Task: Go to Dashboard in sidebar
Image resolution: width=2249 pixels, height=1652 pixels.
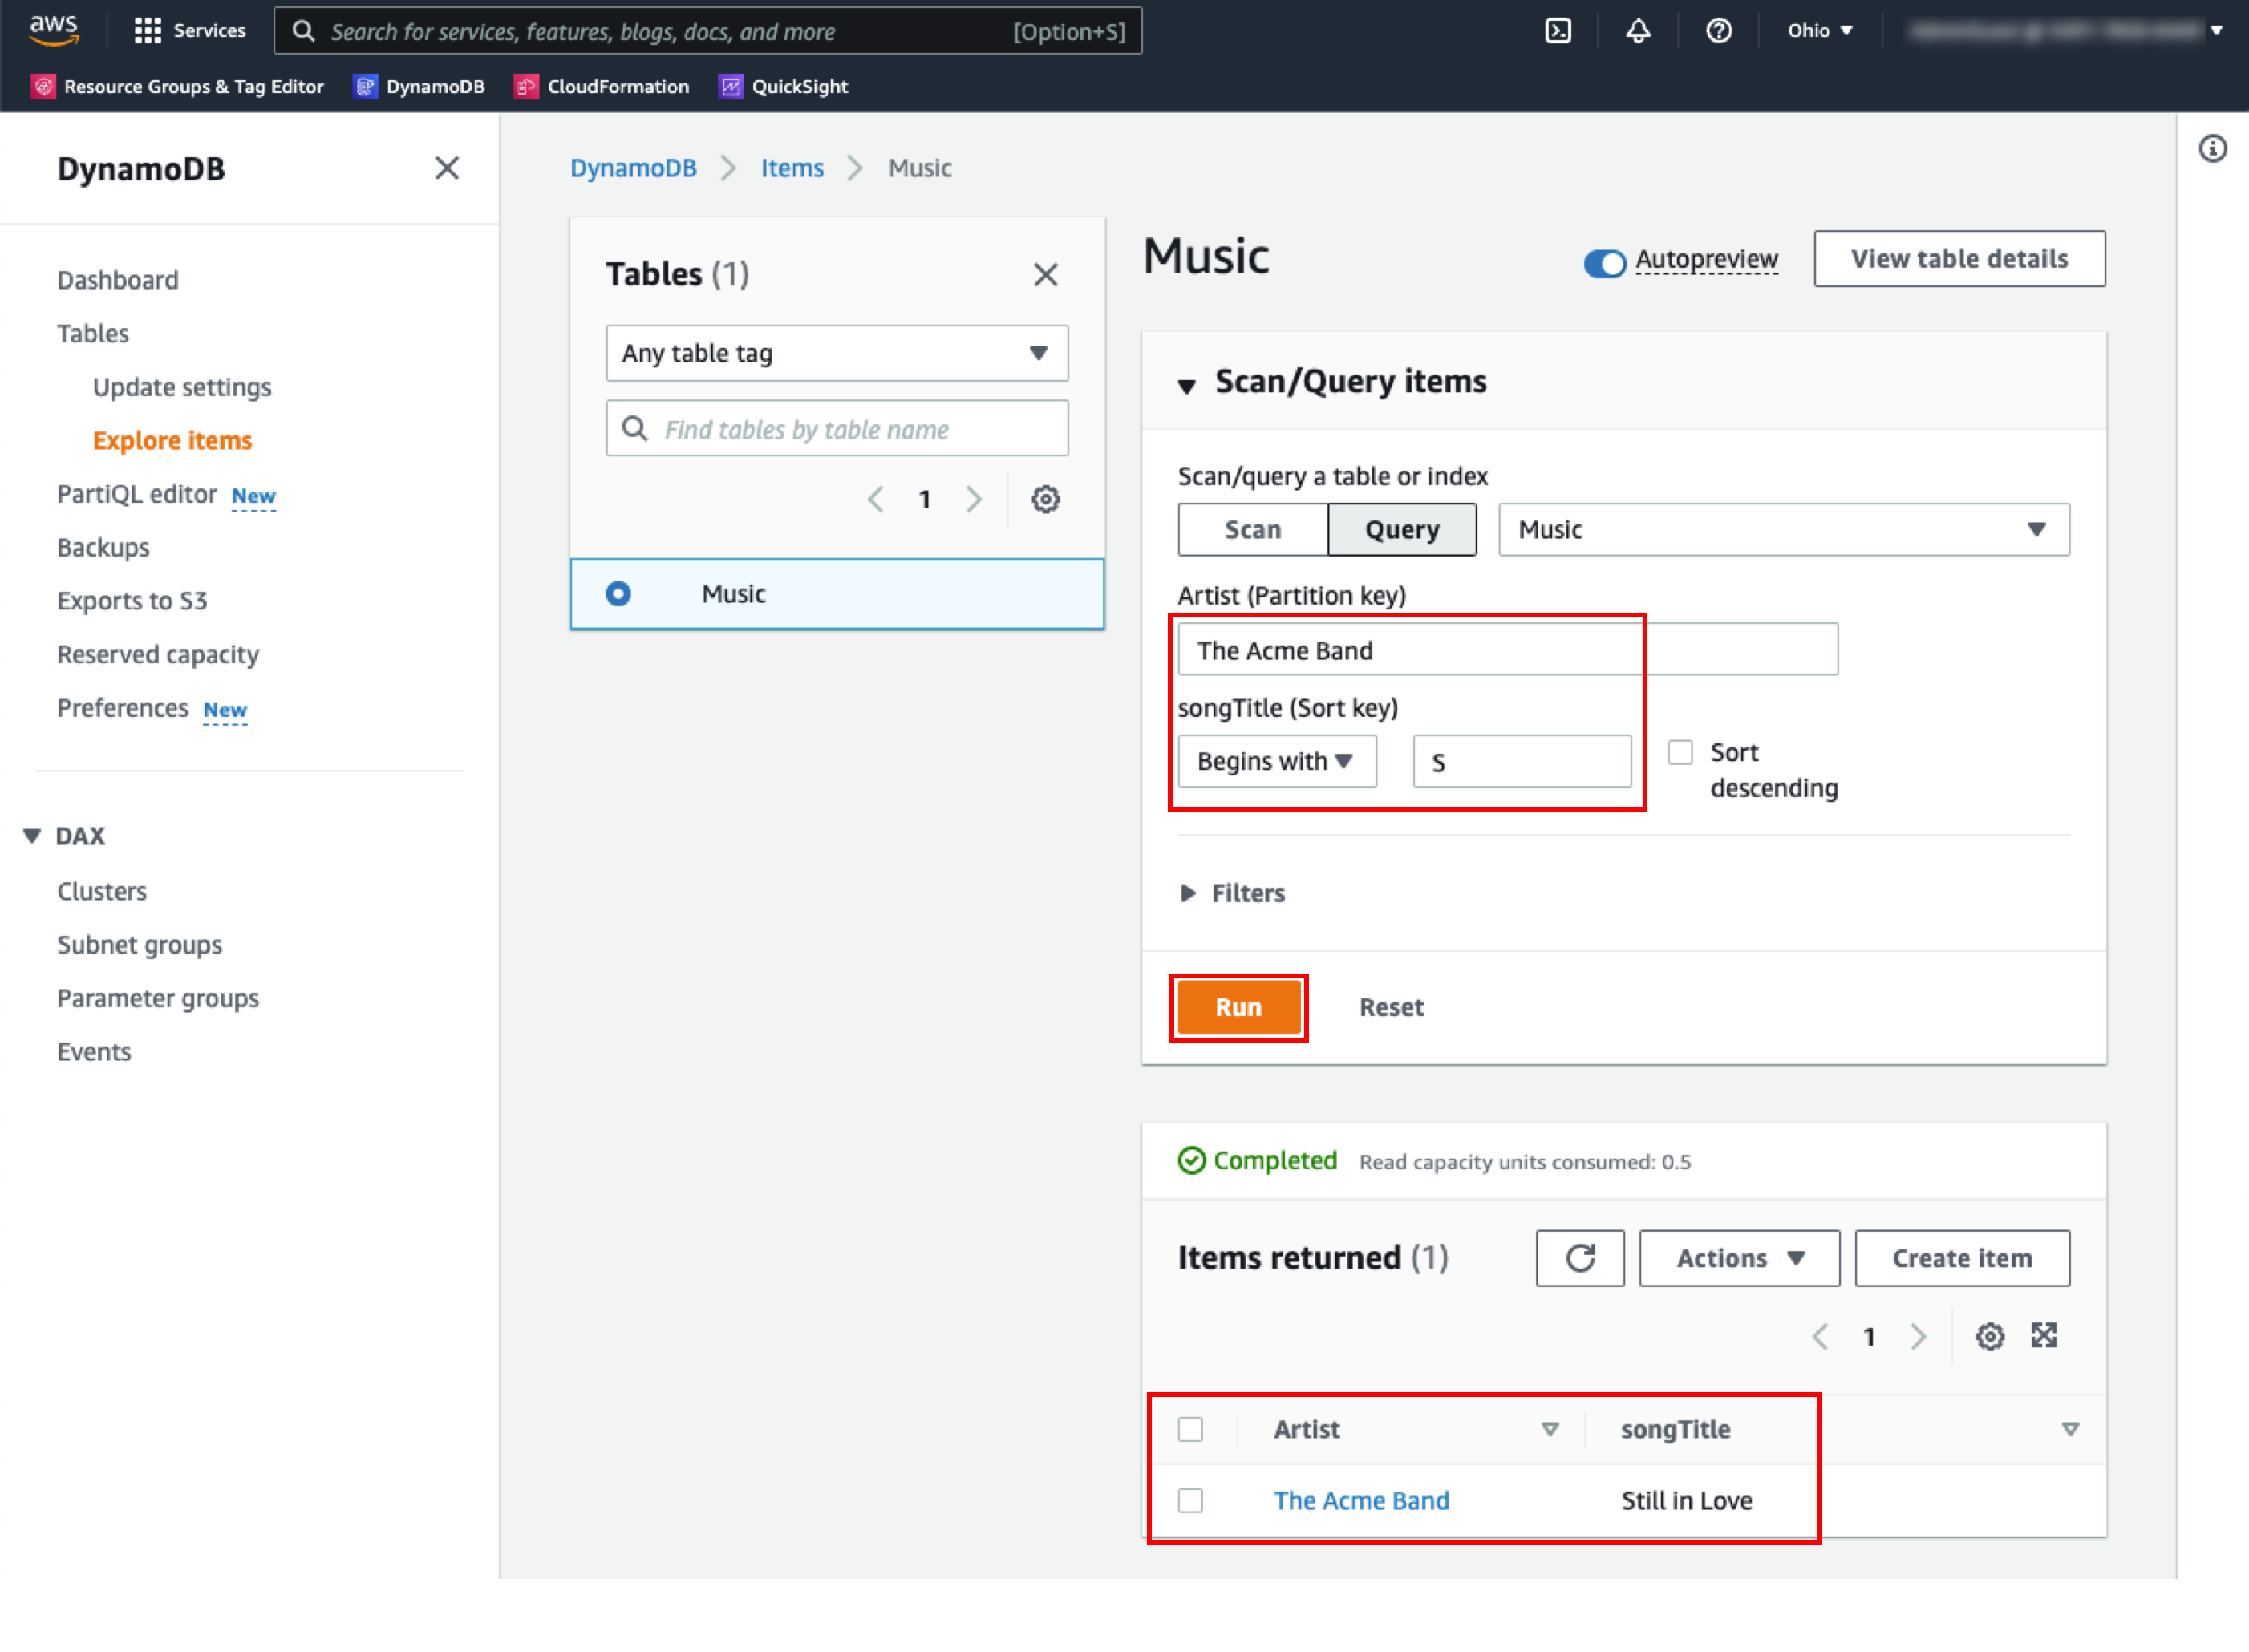Action: (118, 280)
